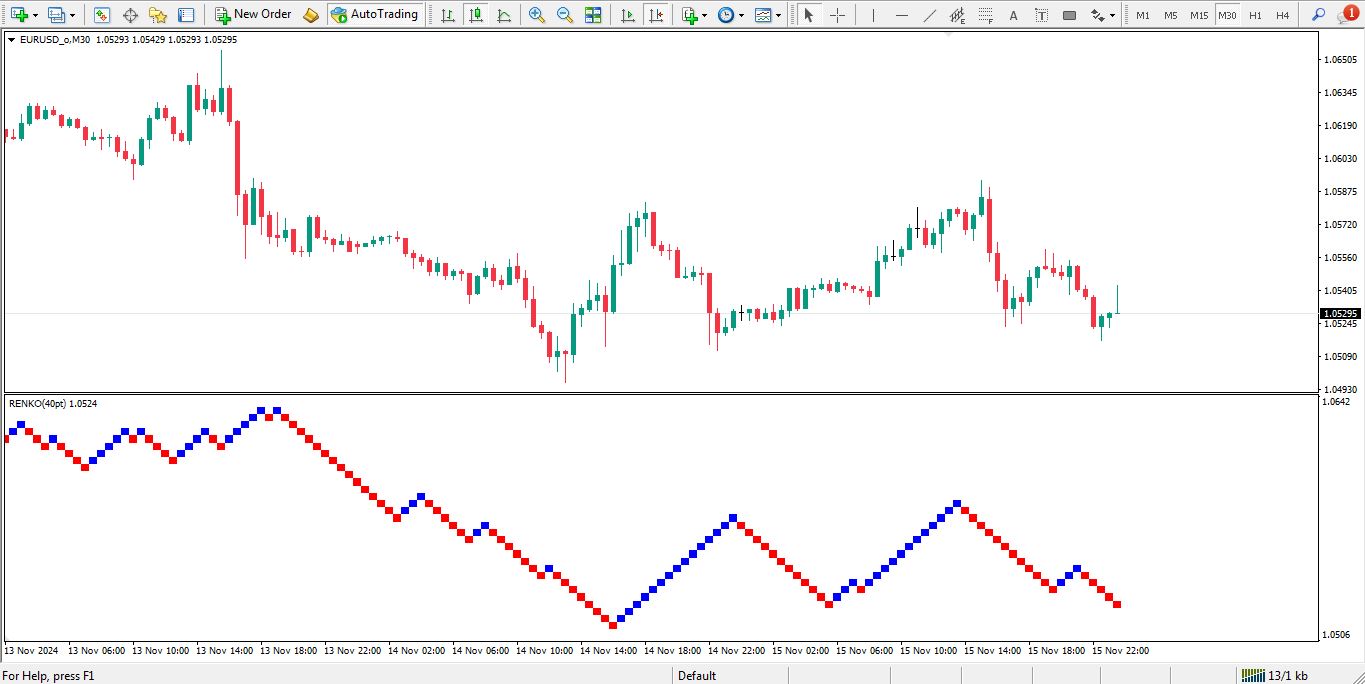Viewport: 1365px width, 684px height.
Task: Toggle AutoTrading on or off
Action: [x=374, y=15]
